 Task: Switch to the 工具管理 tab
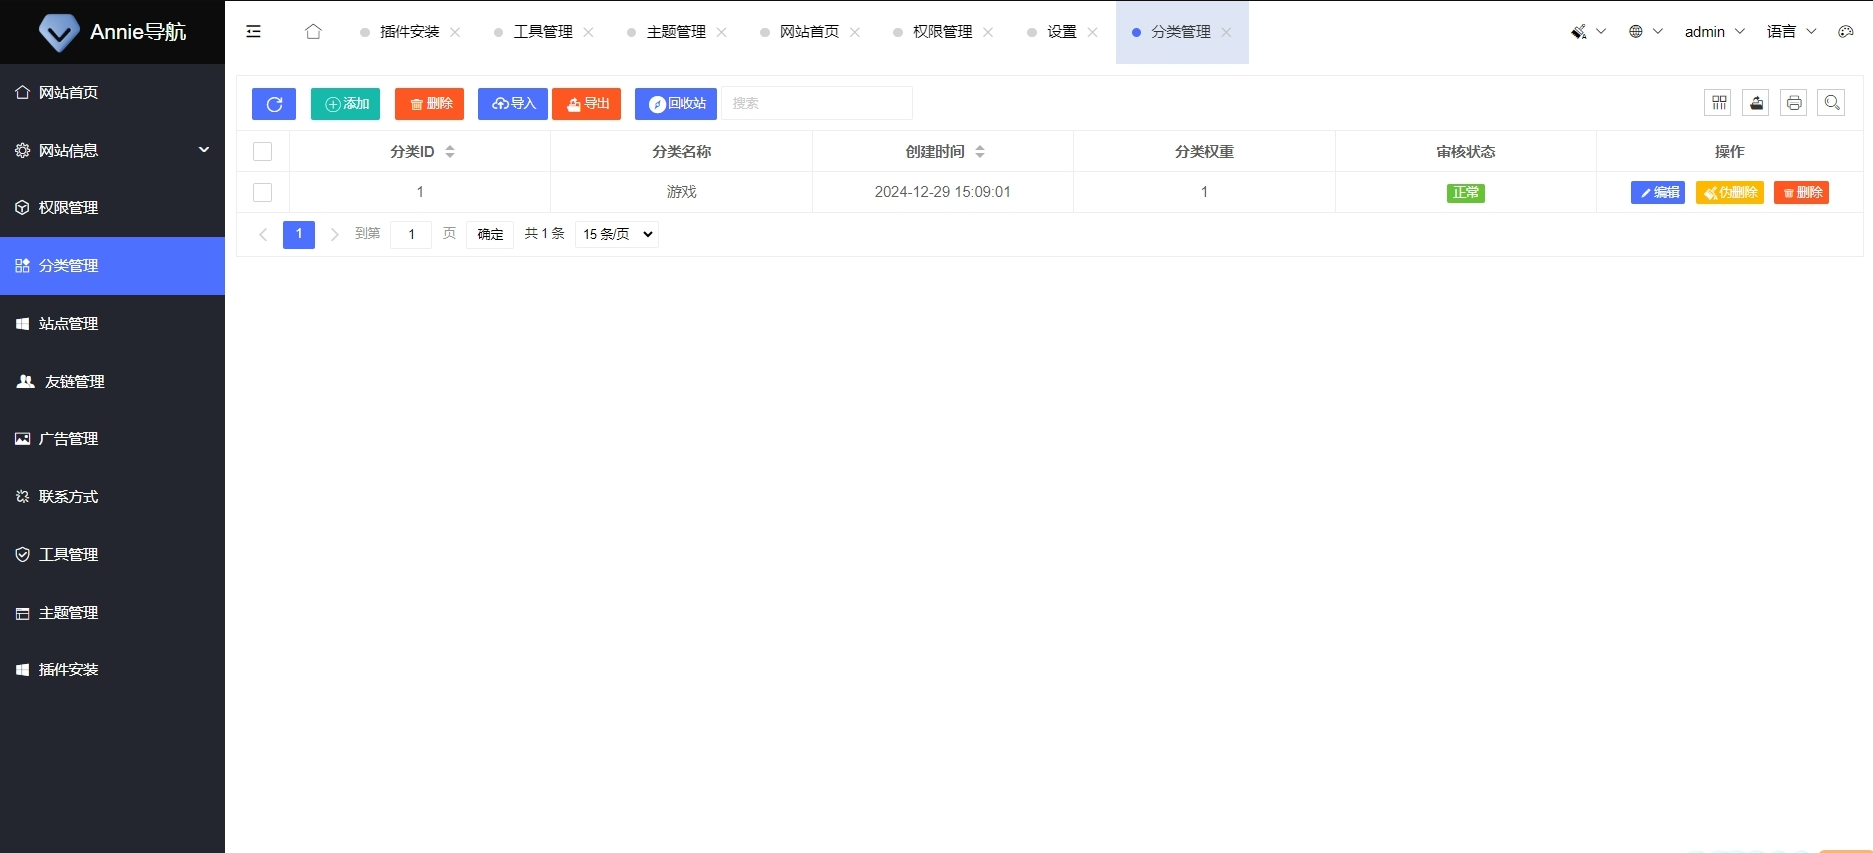click(543, 32)
